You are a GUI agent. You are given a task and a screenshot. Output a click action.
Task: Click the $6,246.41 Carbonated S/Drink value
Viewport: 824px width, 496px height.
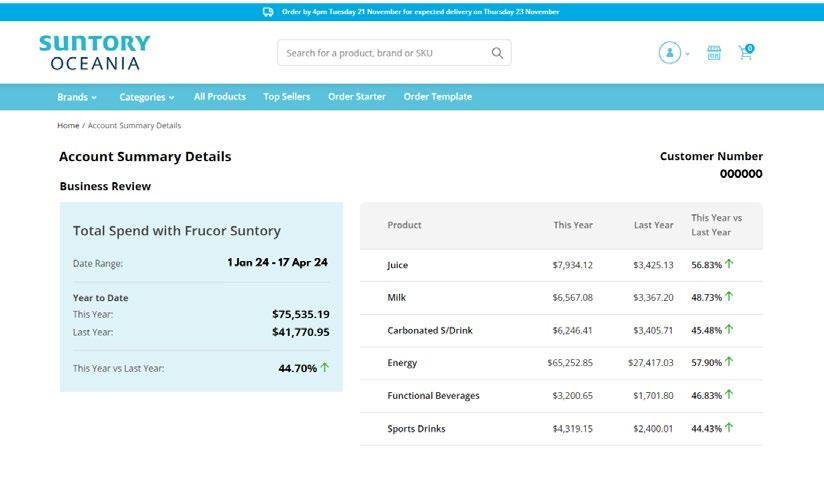pos(572,330)
